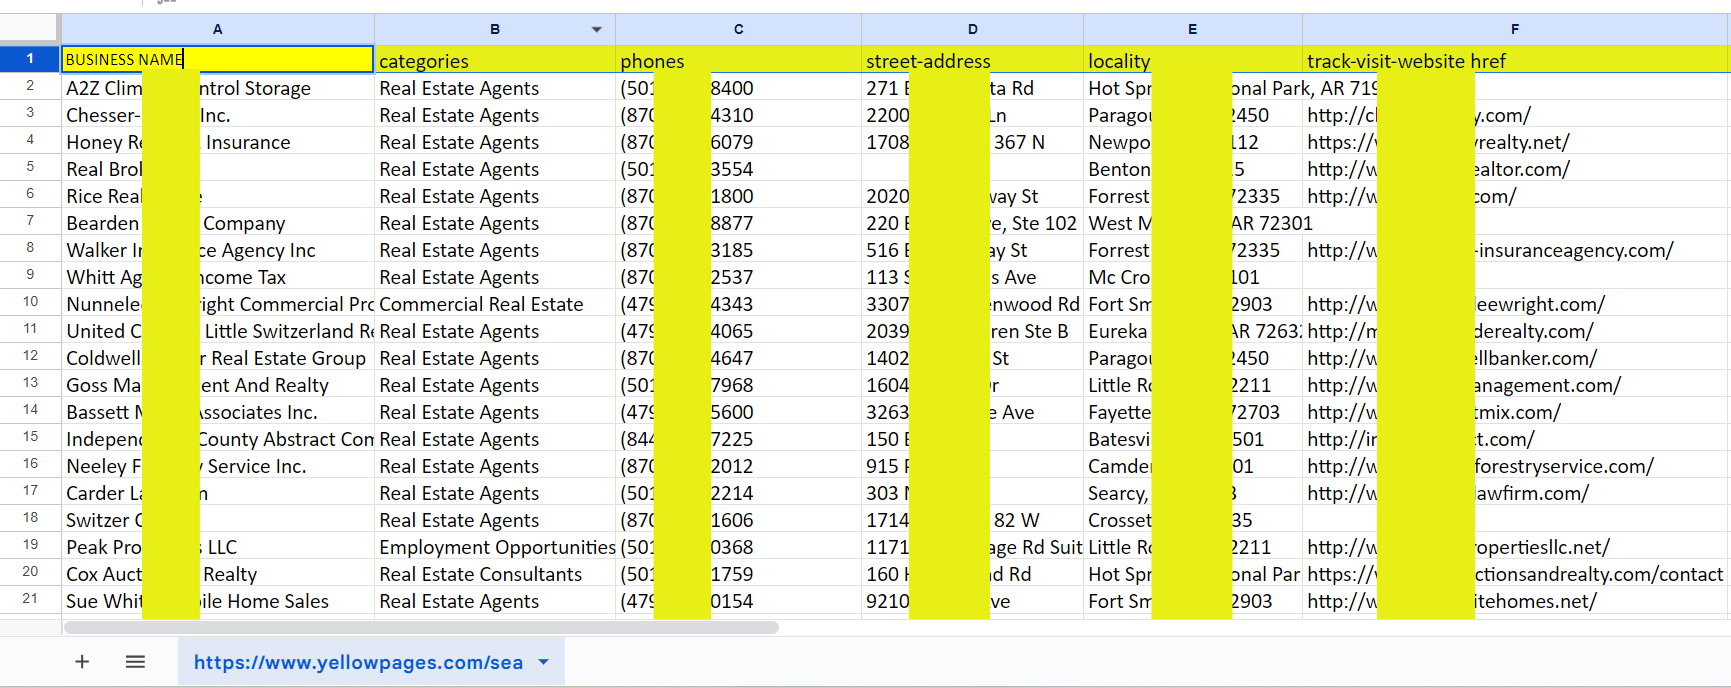The height and width of the screenshot is (688, 1731).
Task: Select row 10 by its row number
Action: click(x=30, y=302)
